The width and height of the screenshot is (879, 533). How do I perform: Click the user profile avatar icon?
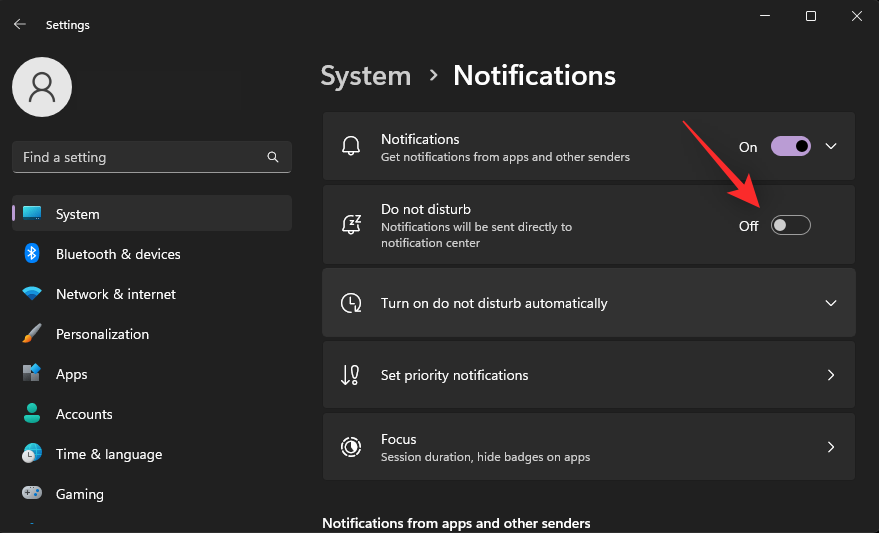[41, 86]
